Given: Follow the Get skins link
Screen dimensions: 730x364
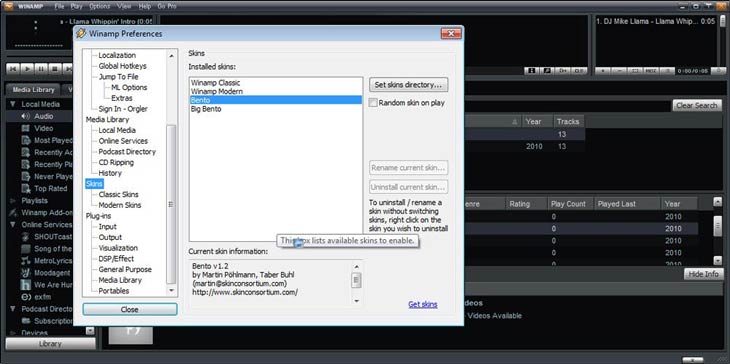Looking at the screenshot, I should pyautogui.click(x=423, y=304).
